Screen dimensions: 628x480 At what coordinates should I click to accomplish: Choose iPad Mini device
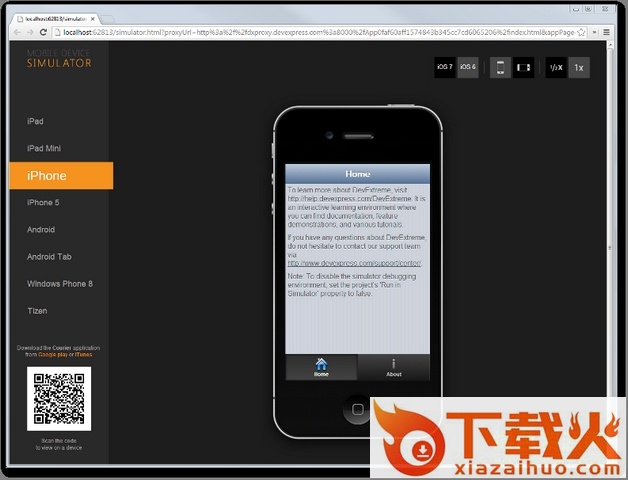point(44,148)
